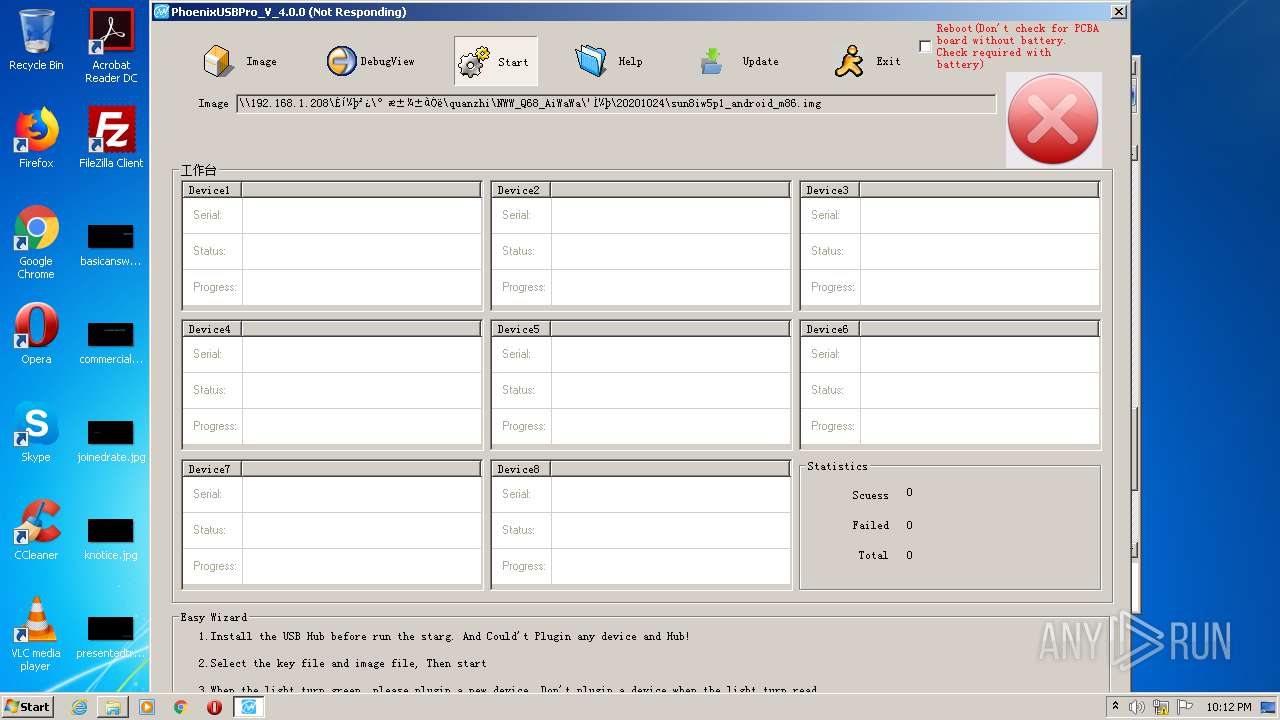Click the Exit running-man button
The width and height of the screenshot is (1280, 720).
point(866,61)
